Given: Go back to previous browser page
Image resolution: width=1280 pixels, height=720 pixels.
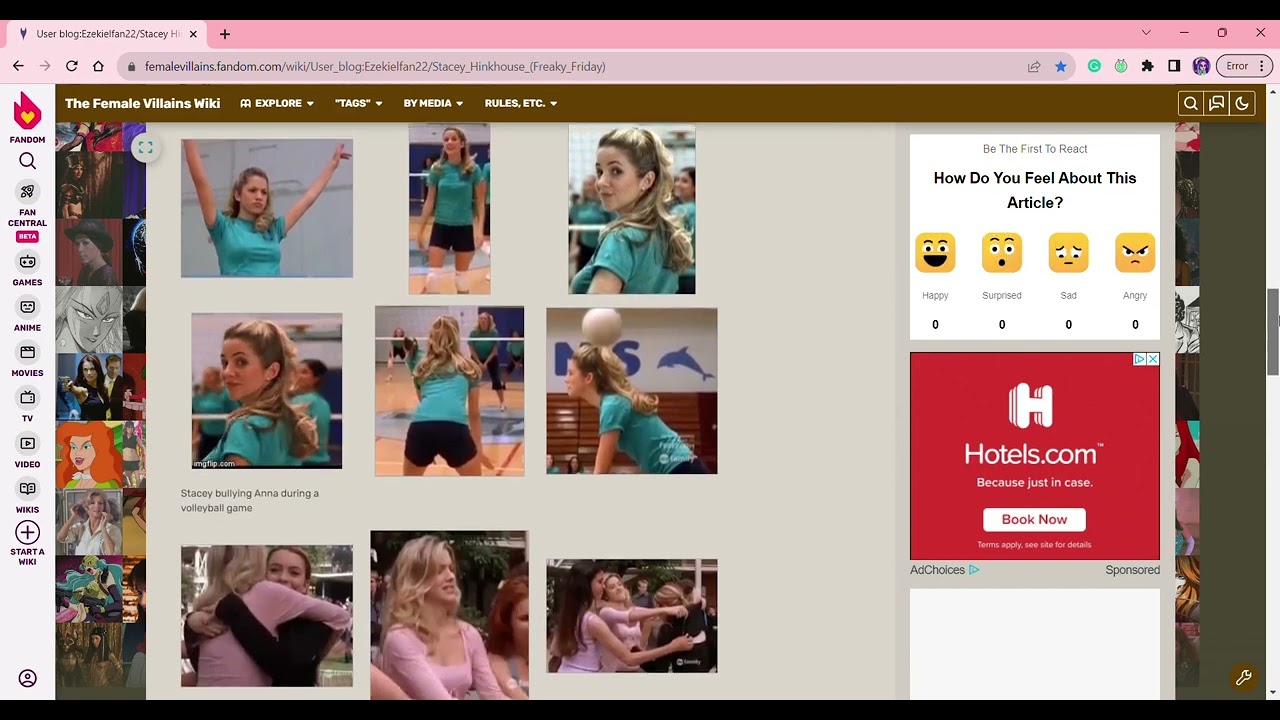Looking at the screenshot, I should 18,66.
